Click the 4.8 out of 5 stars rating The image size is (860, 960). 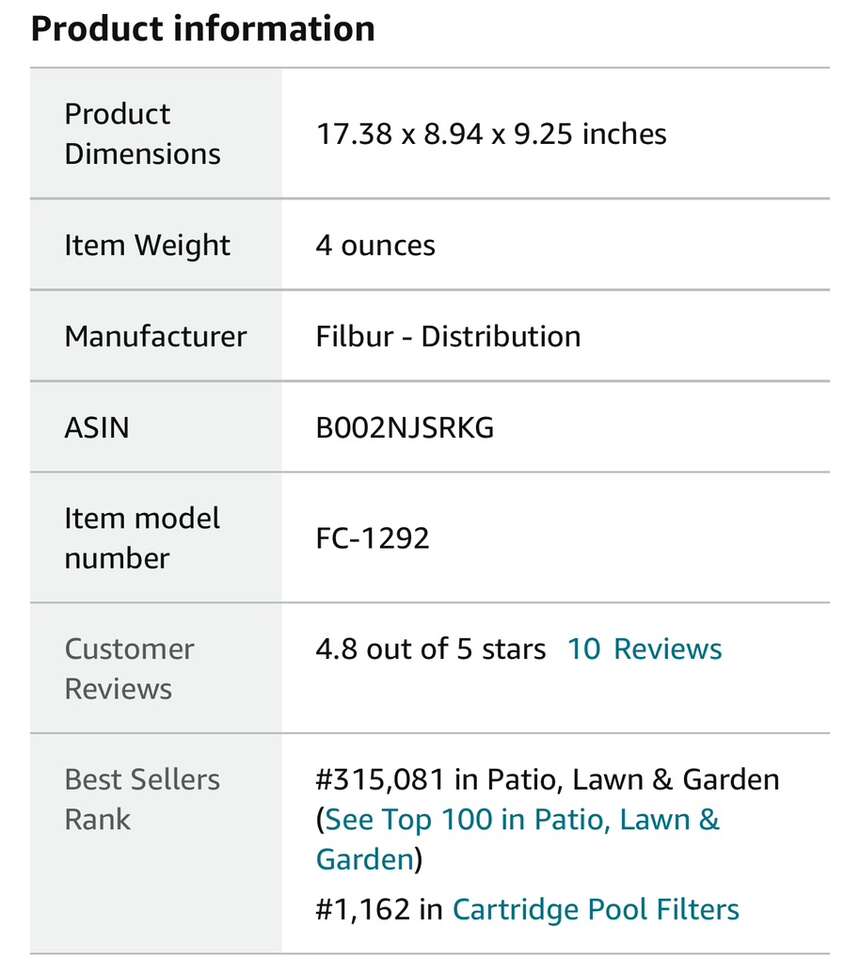430,649
